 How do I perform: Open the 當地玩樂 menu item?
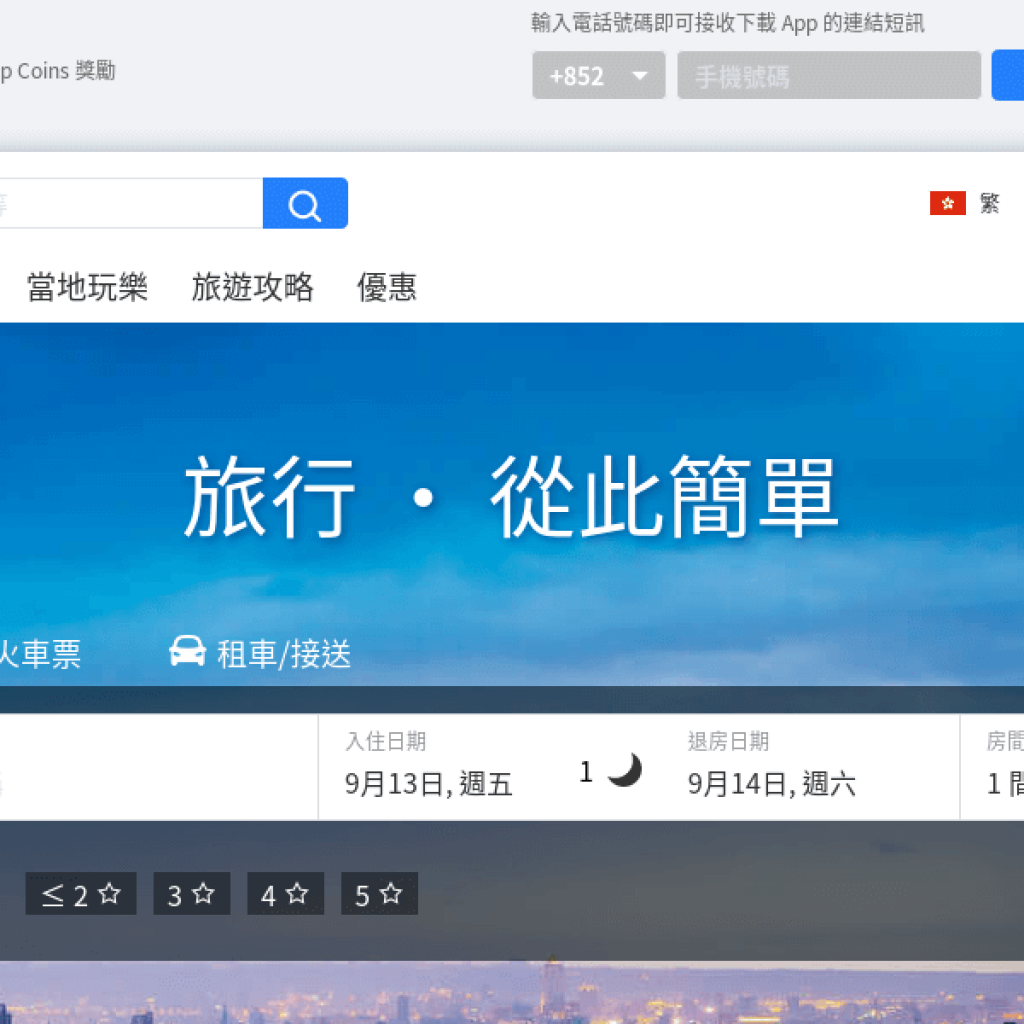click(x=87, y=288)
